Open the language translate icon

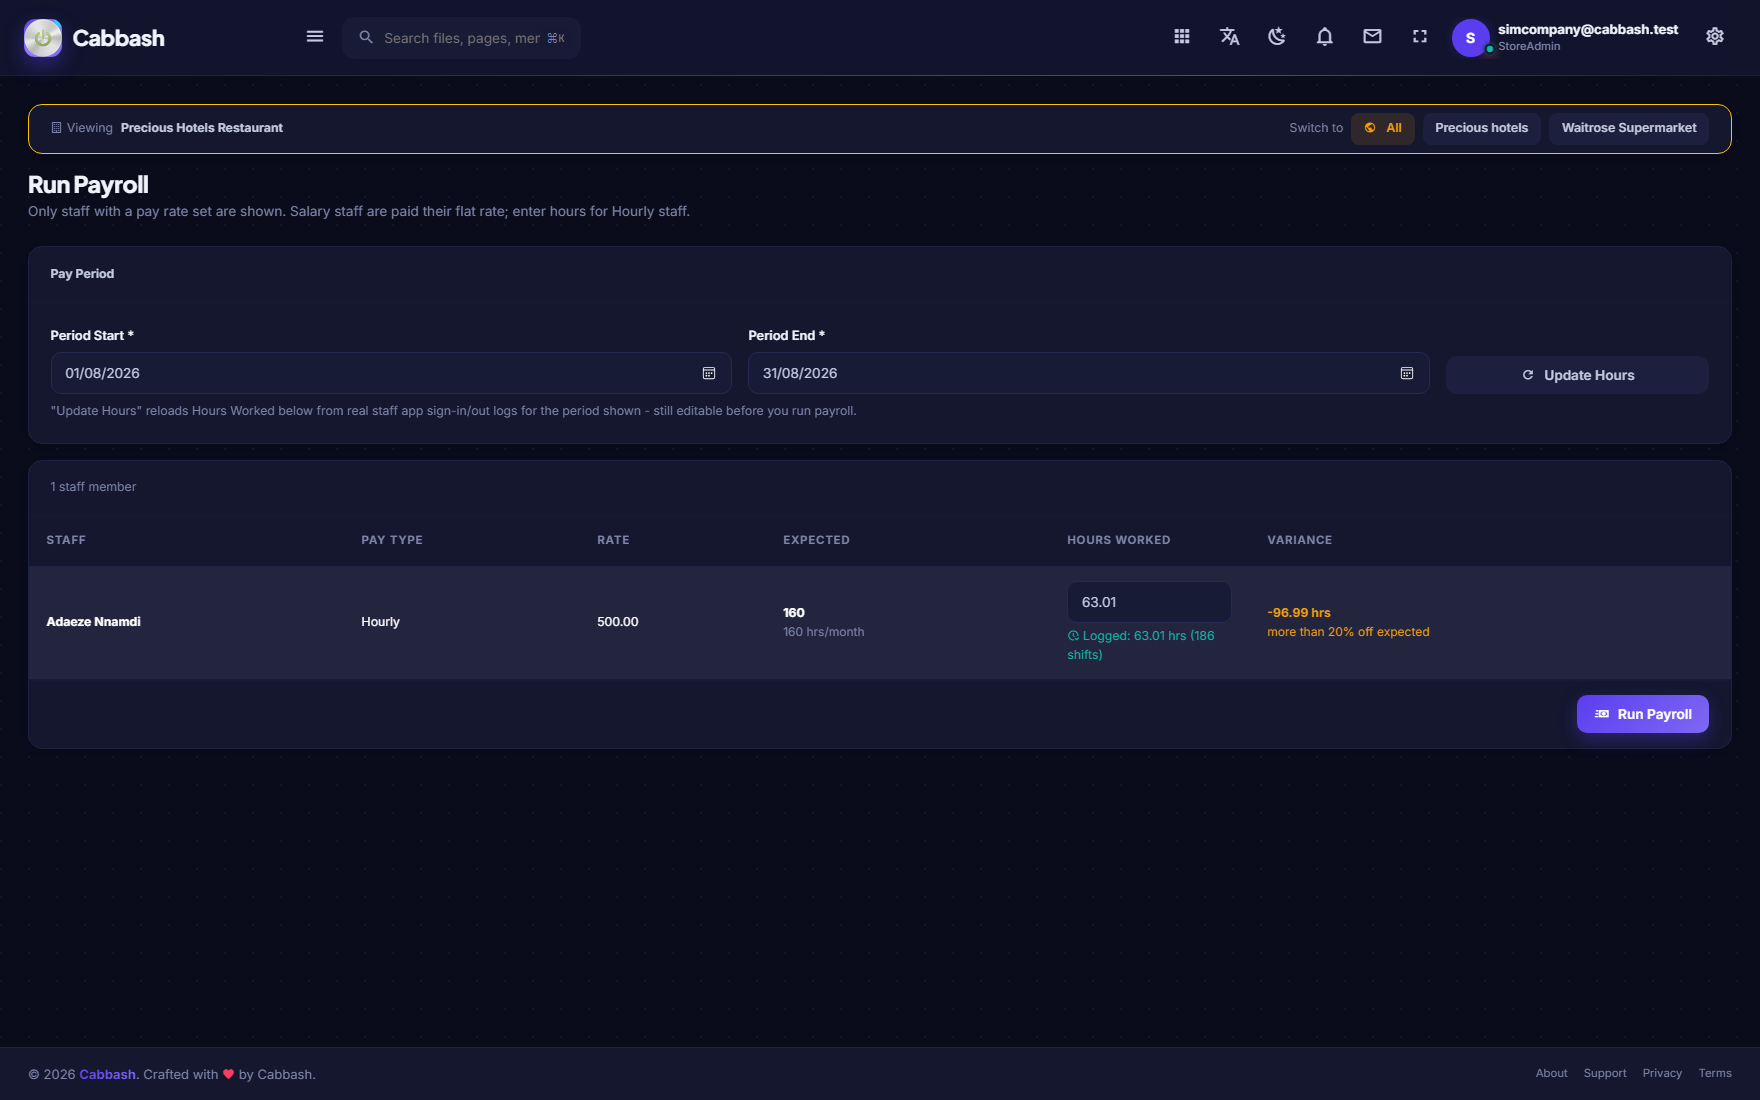coord(1230,37)
